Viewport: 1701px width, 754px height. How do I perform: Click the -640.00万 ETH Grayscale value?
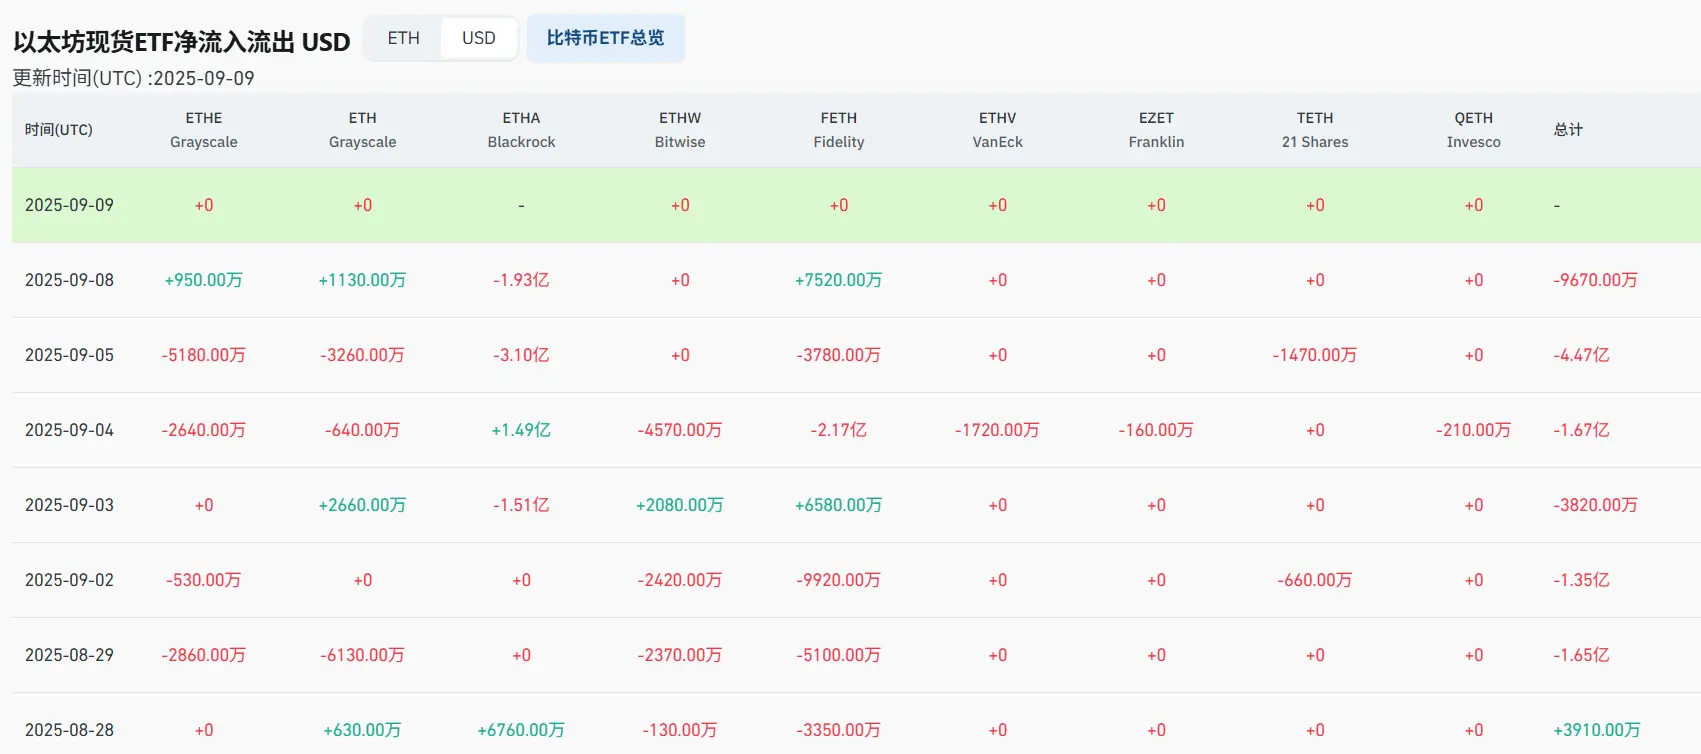click(363, 430)
